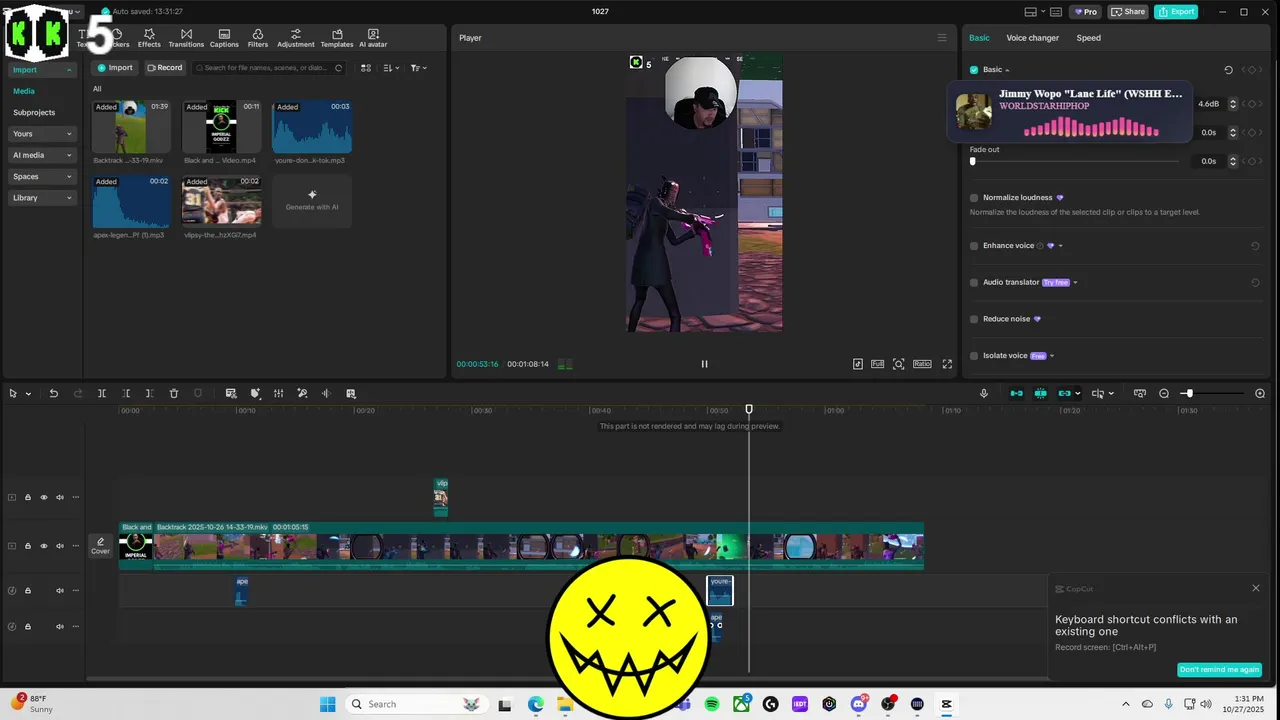
Task: Pause video playback
Action: 704,364
